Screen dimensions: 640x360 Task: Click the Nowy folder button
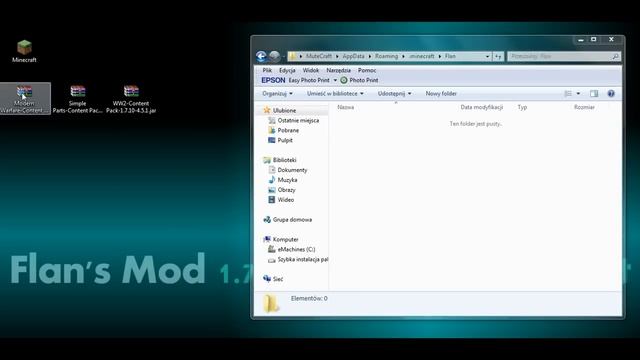click(x=441, y=93)
